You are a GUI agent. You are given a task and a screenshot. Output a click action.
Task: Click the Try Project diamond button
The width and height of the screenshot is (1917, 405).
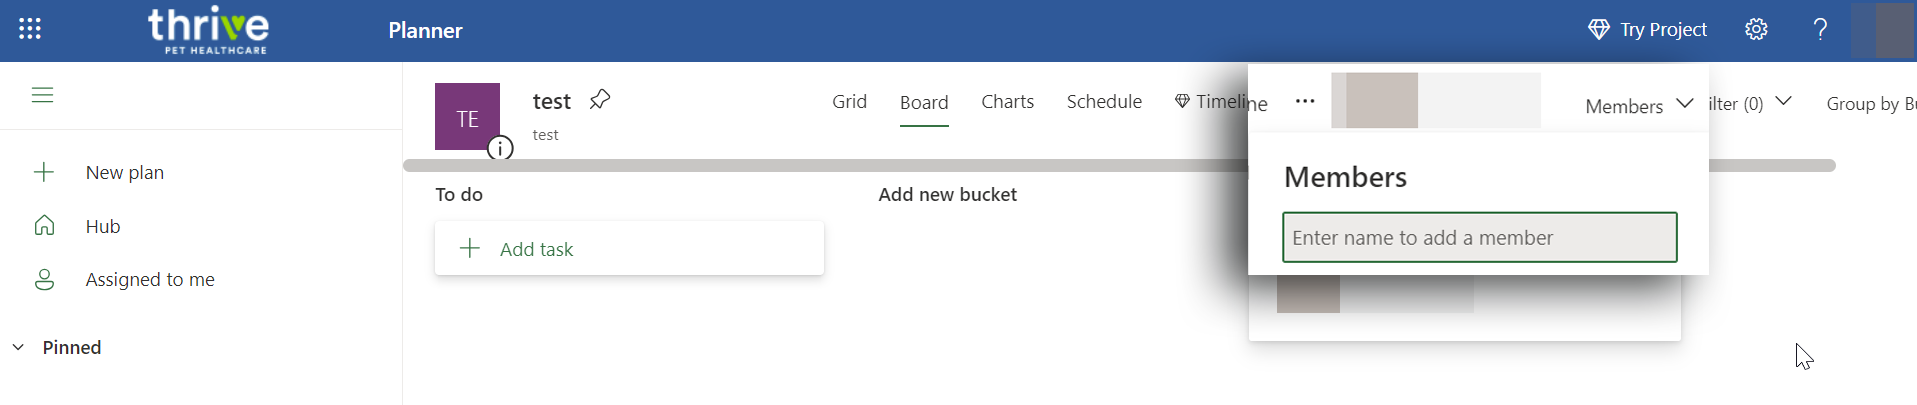pos(1647,30)
